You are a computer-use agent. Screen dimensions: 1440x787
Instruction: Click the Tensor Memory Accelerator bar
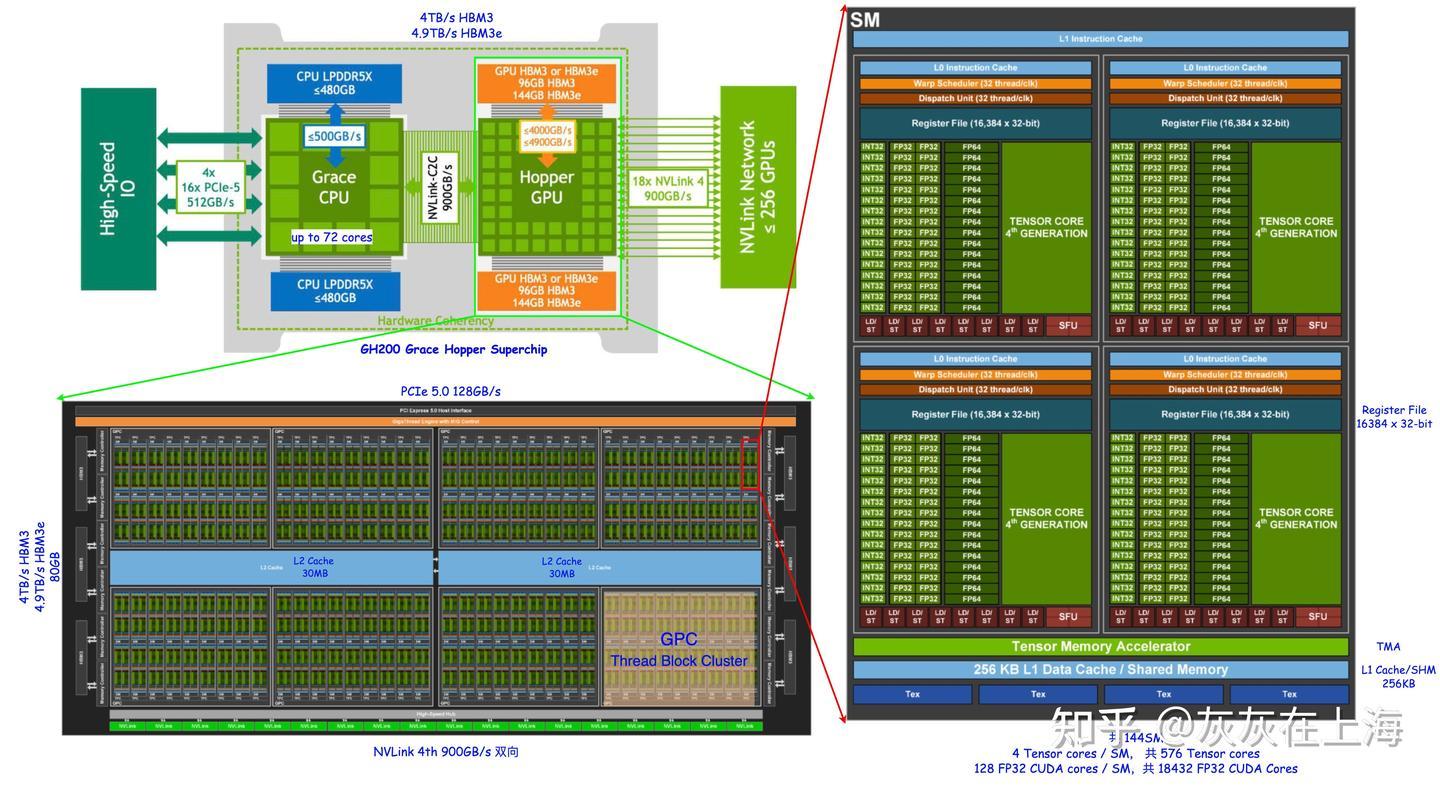(x=1100, y=647)
